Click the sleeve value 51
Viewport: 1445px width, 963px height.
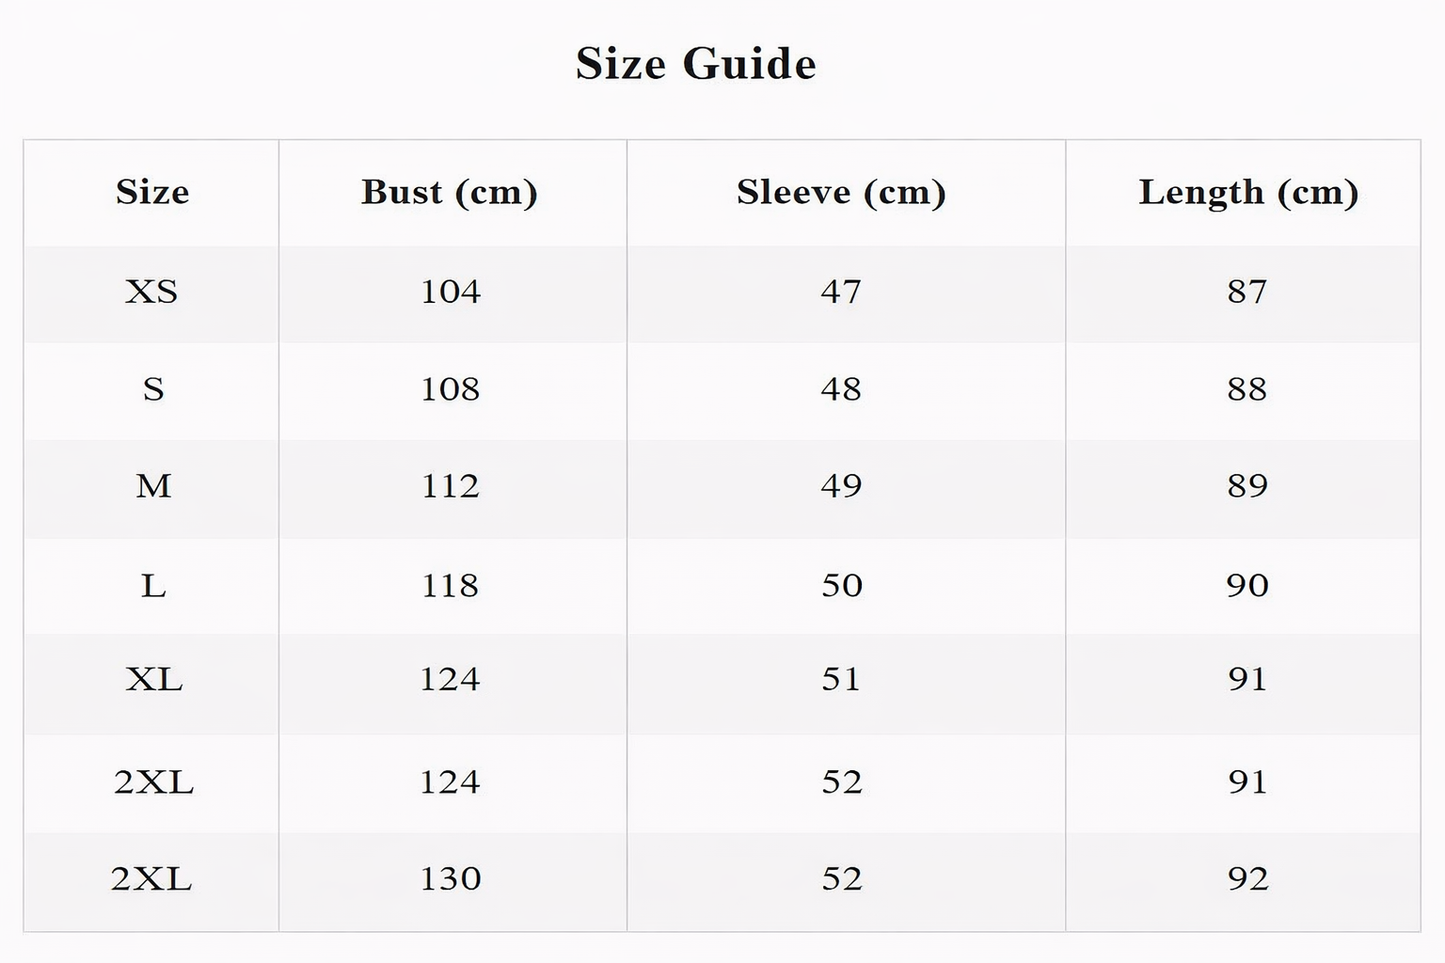coord(841,680)
